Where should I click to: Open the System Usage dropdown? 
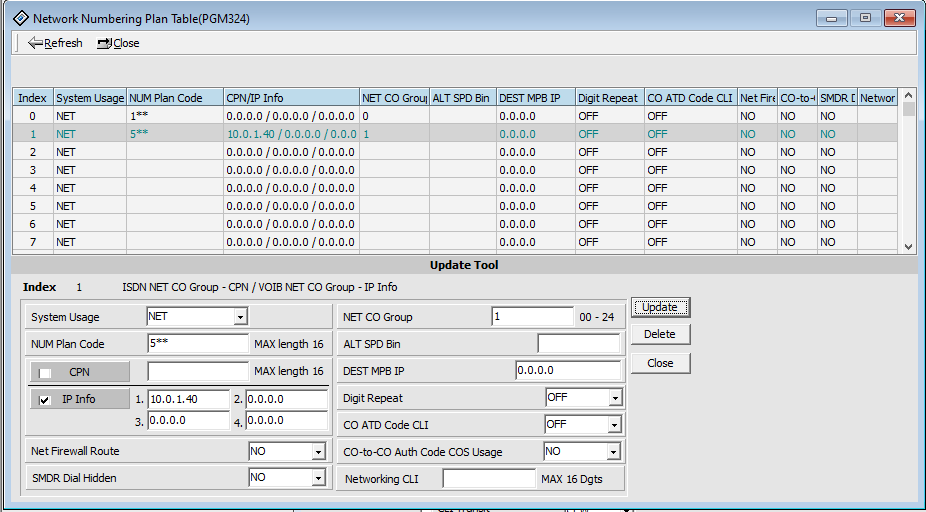click(240, 318)
